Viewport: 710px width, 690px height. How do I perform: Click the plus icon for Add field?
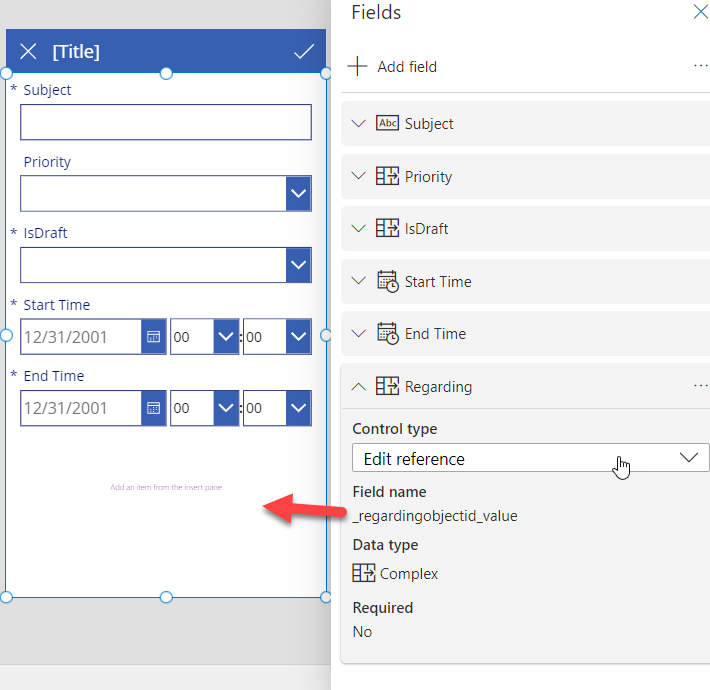357,67
